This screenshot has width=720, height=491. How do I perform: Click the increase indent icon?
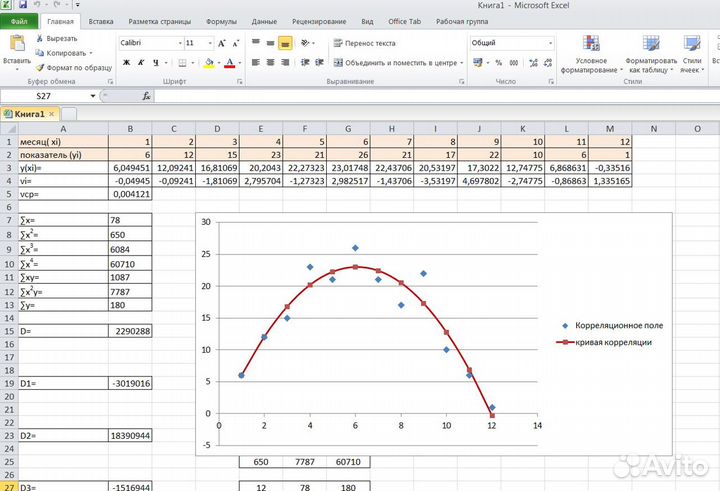[x=320, y=62]
